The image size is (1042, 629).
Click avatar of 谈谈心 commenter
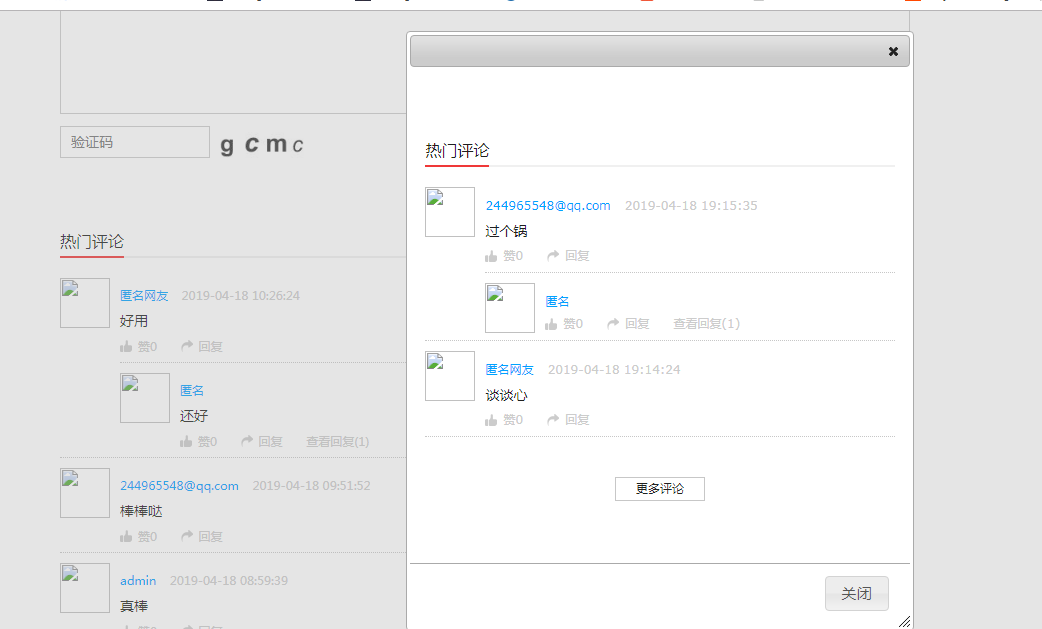coord(450,376)
